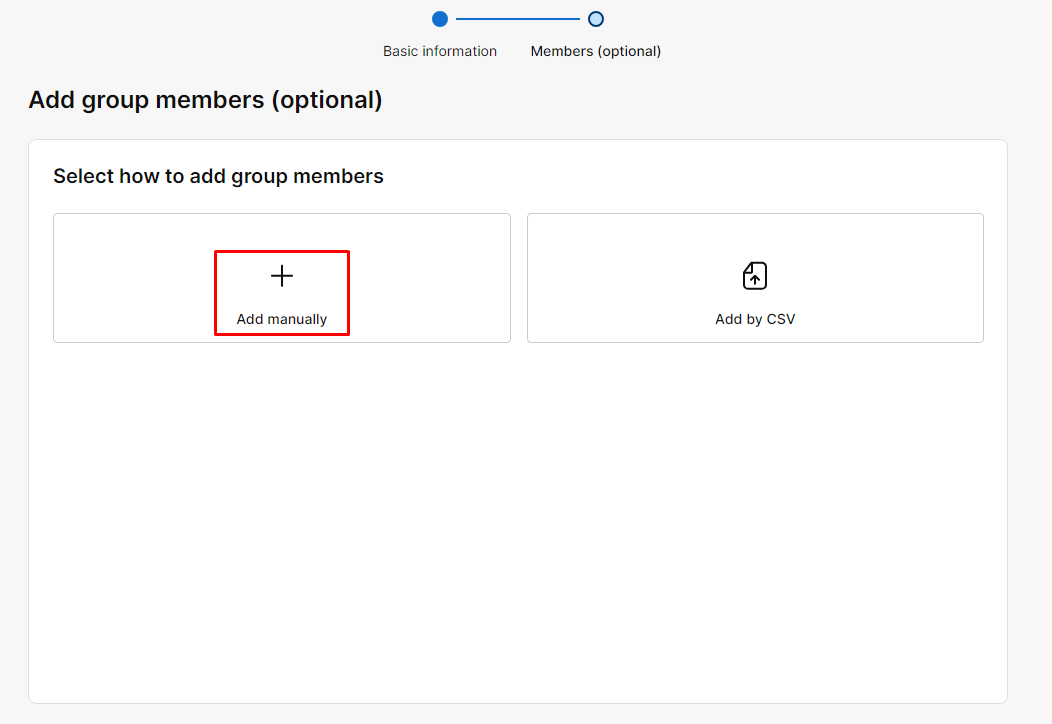This screenshot has width=1052, height=724.
Task: Select the Members (optional) step label
Action: click(x=596, y=51)
